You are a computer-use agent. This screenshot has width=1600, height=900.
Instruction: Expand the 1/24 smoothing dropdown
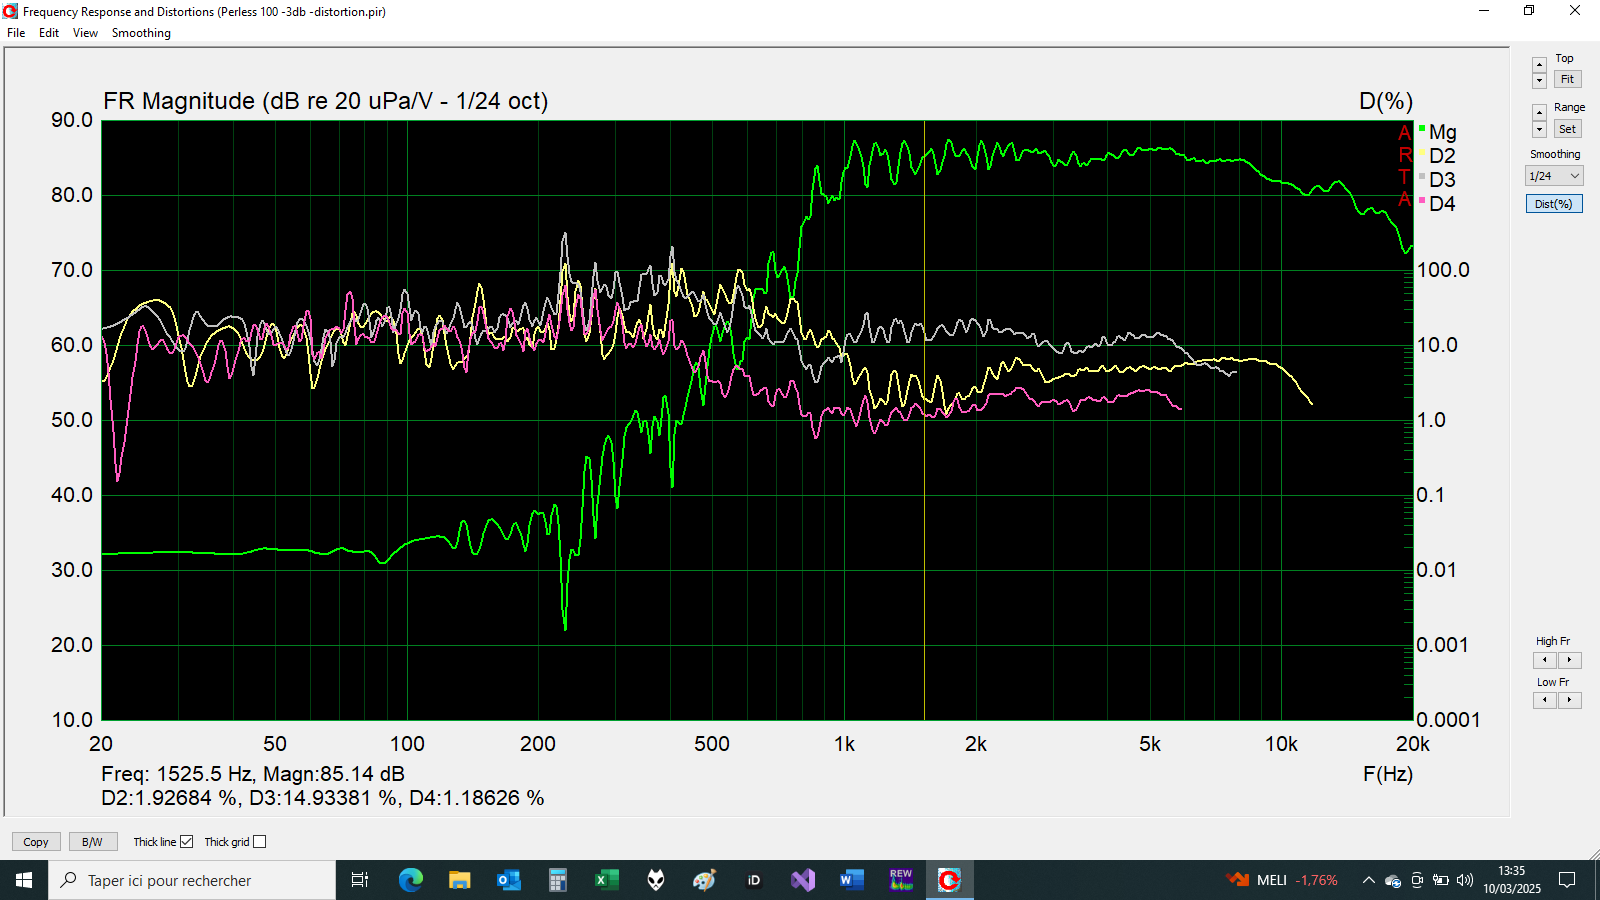(1553, 176)
